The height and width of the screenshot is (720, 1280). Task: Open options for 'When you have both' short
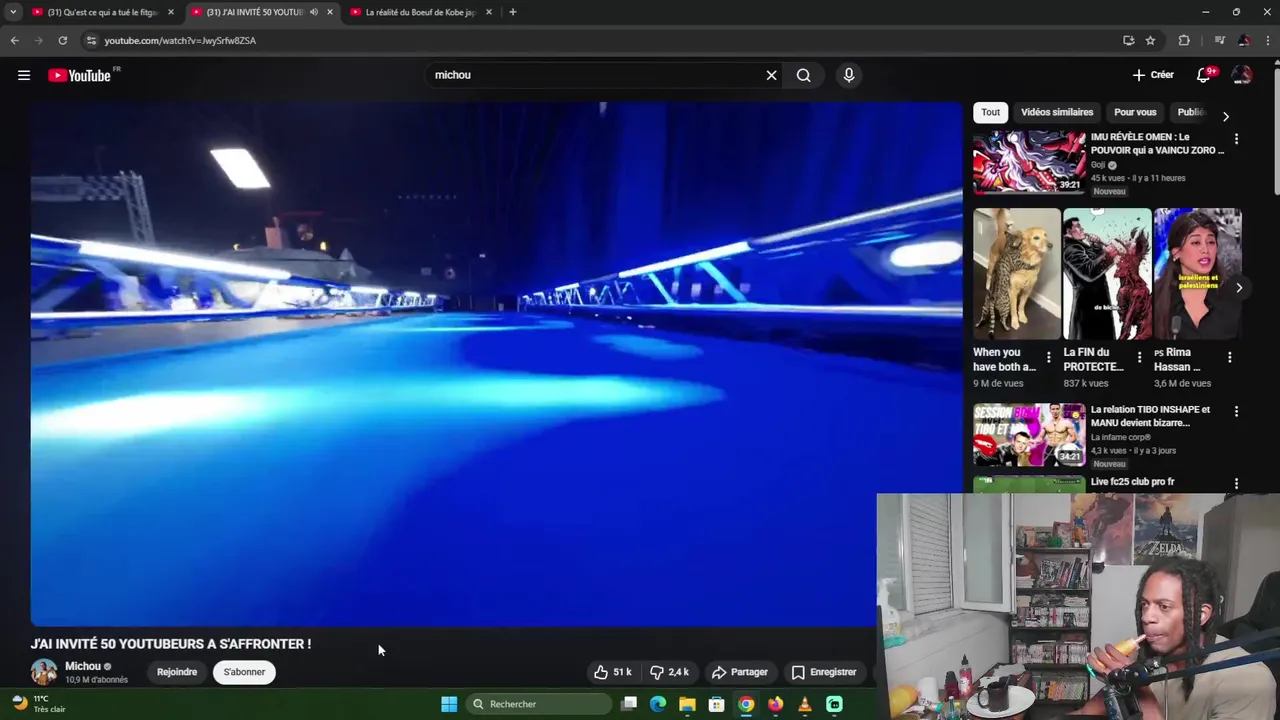[x=1048, y=357]
